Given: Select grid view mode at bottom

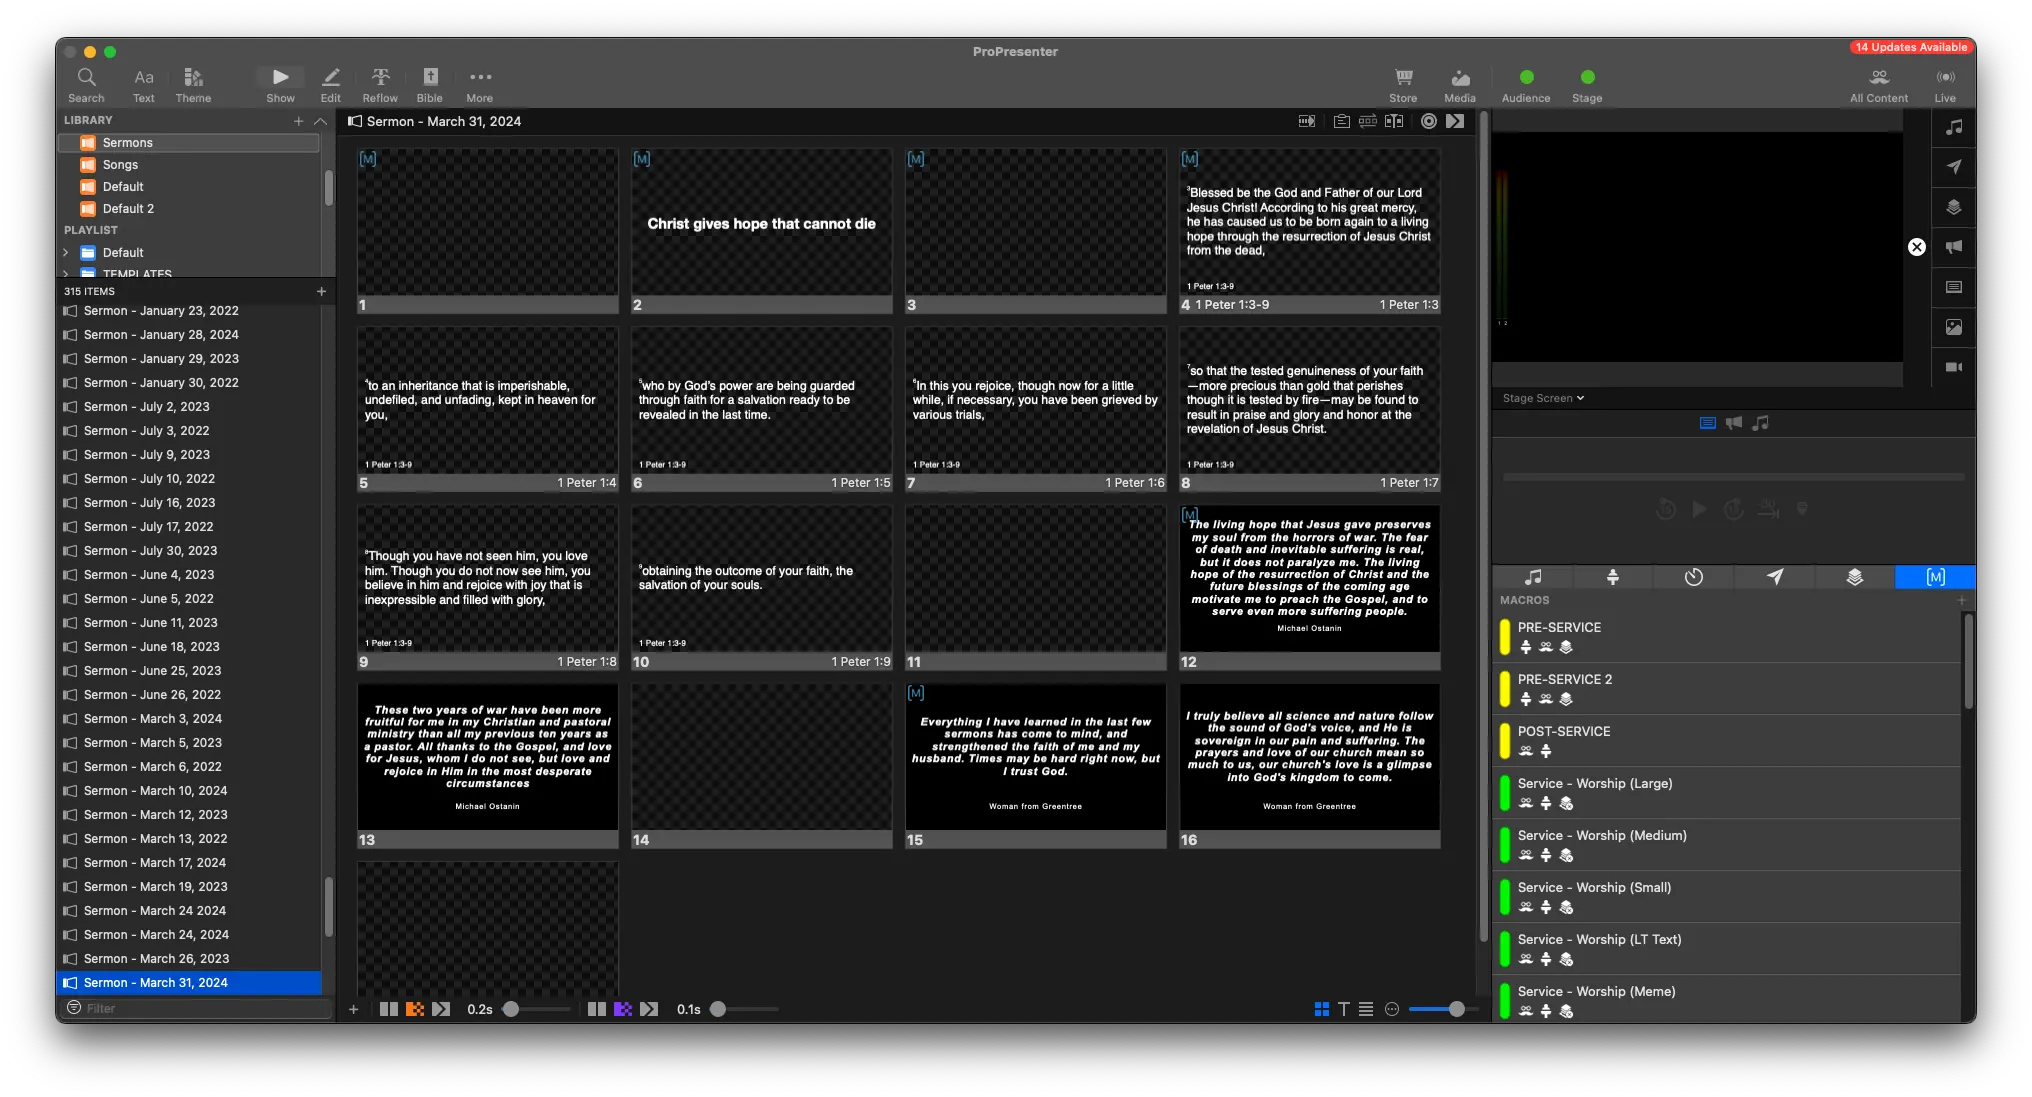Looking at the screenshot, I should coord(1321,1009).
